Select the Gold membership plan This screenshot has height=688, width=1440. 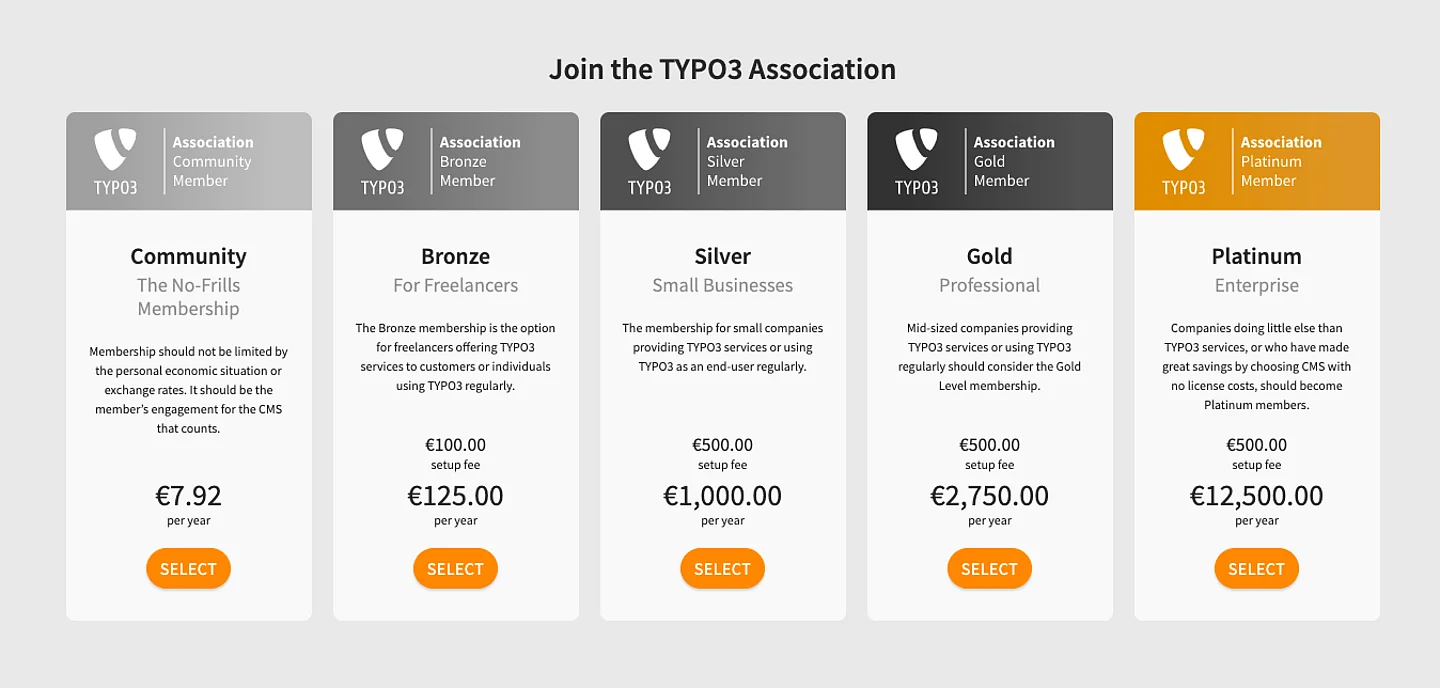coord(989,568)
